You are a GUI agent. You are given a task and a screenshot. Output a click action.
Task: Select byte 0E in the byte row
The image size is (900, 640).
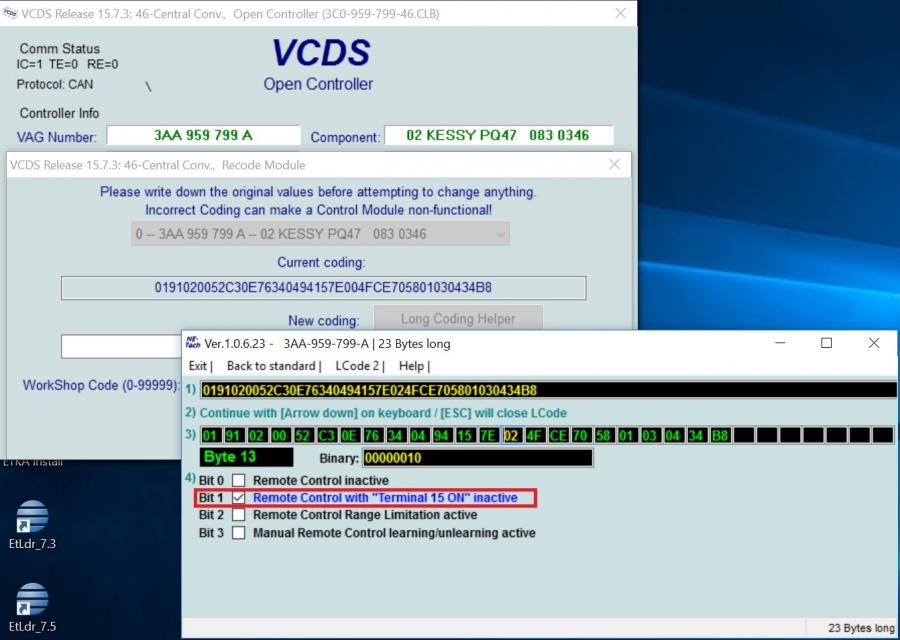click(349, 435)
